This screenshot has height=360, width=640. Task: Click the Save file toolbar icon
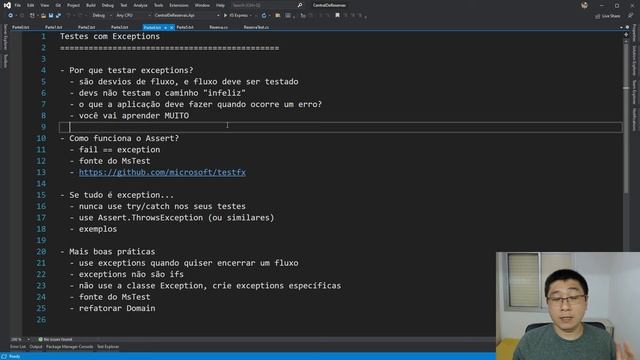click(x=51, y=16)
